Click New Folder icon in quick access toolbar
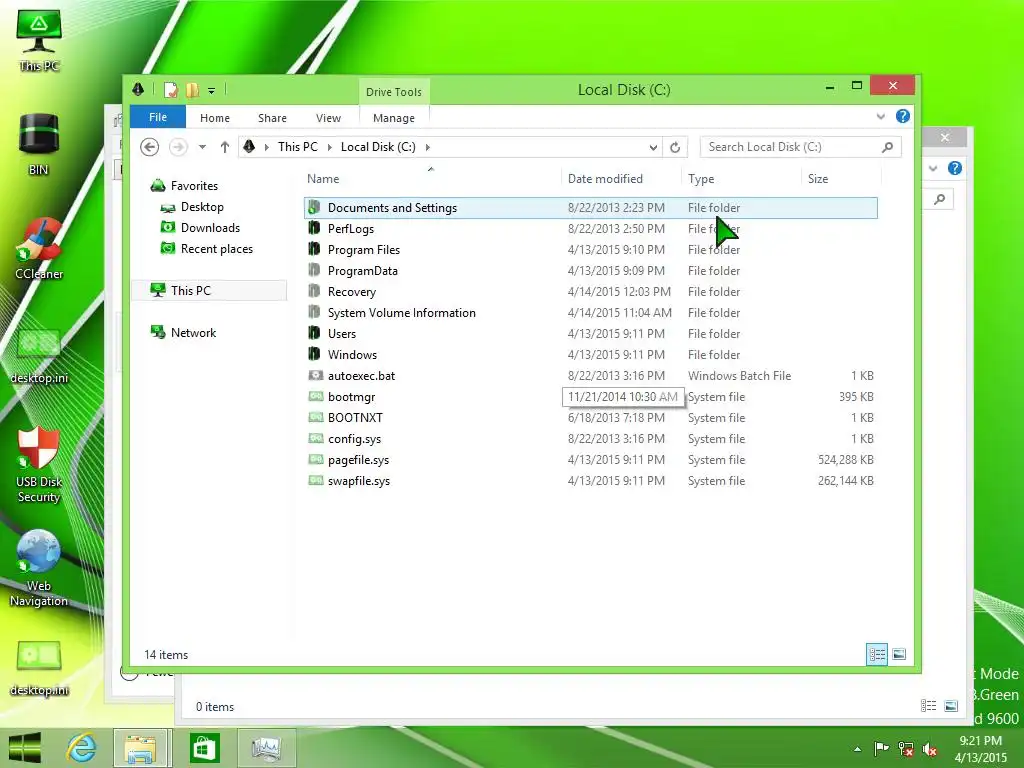This screenshot has width=1024, height=768. click(x=192, y=90)
